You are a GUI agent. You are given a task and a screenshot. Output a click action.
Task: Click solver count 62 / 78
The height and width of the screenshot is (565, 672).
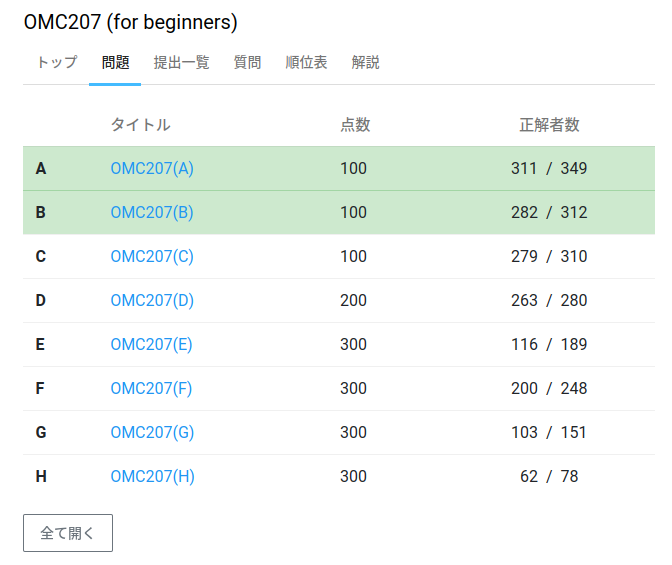549,476
